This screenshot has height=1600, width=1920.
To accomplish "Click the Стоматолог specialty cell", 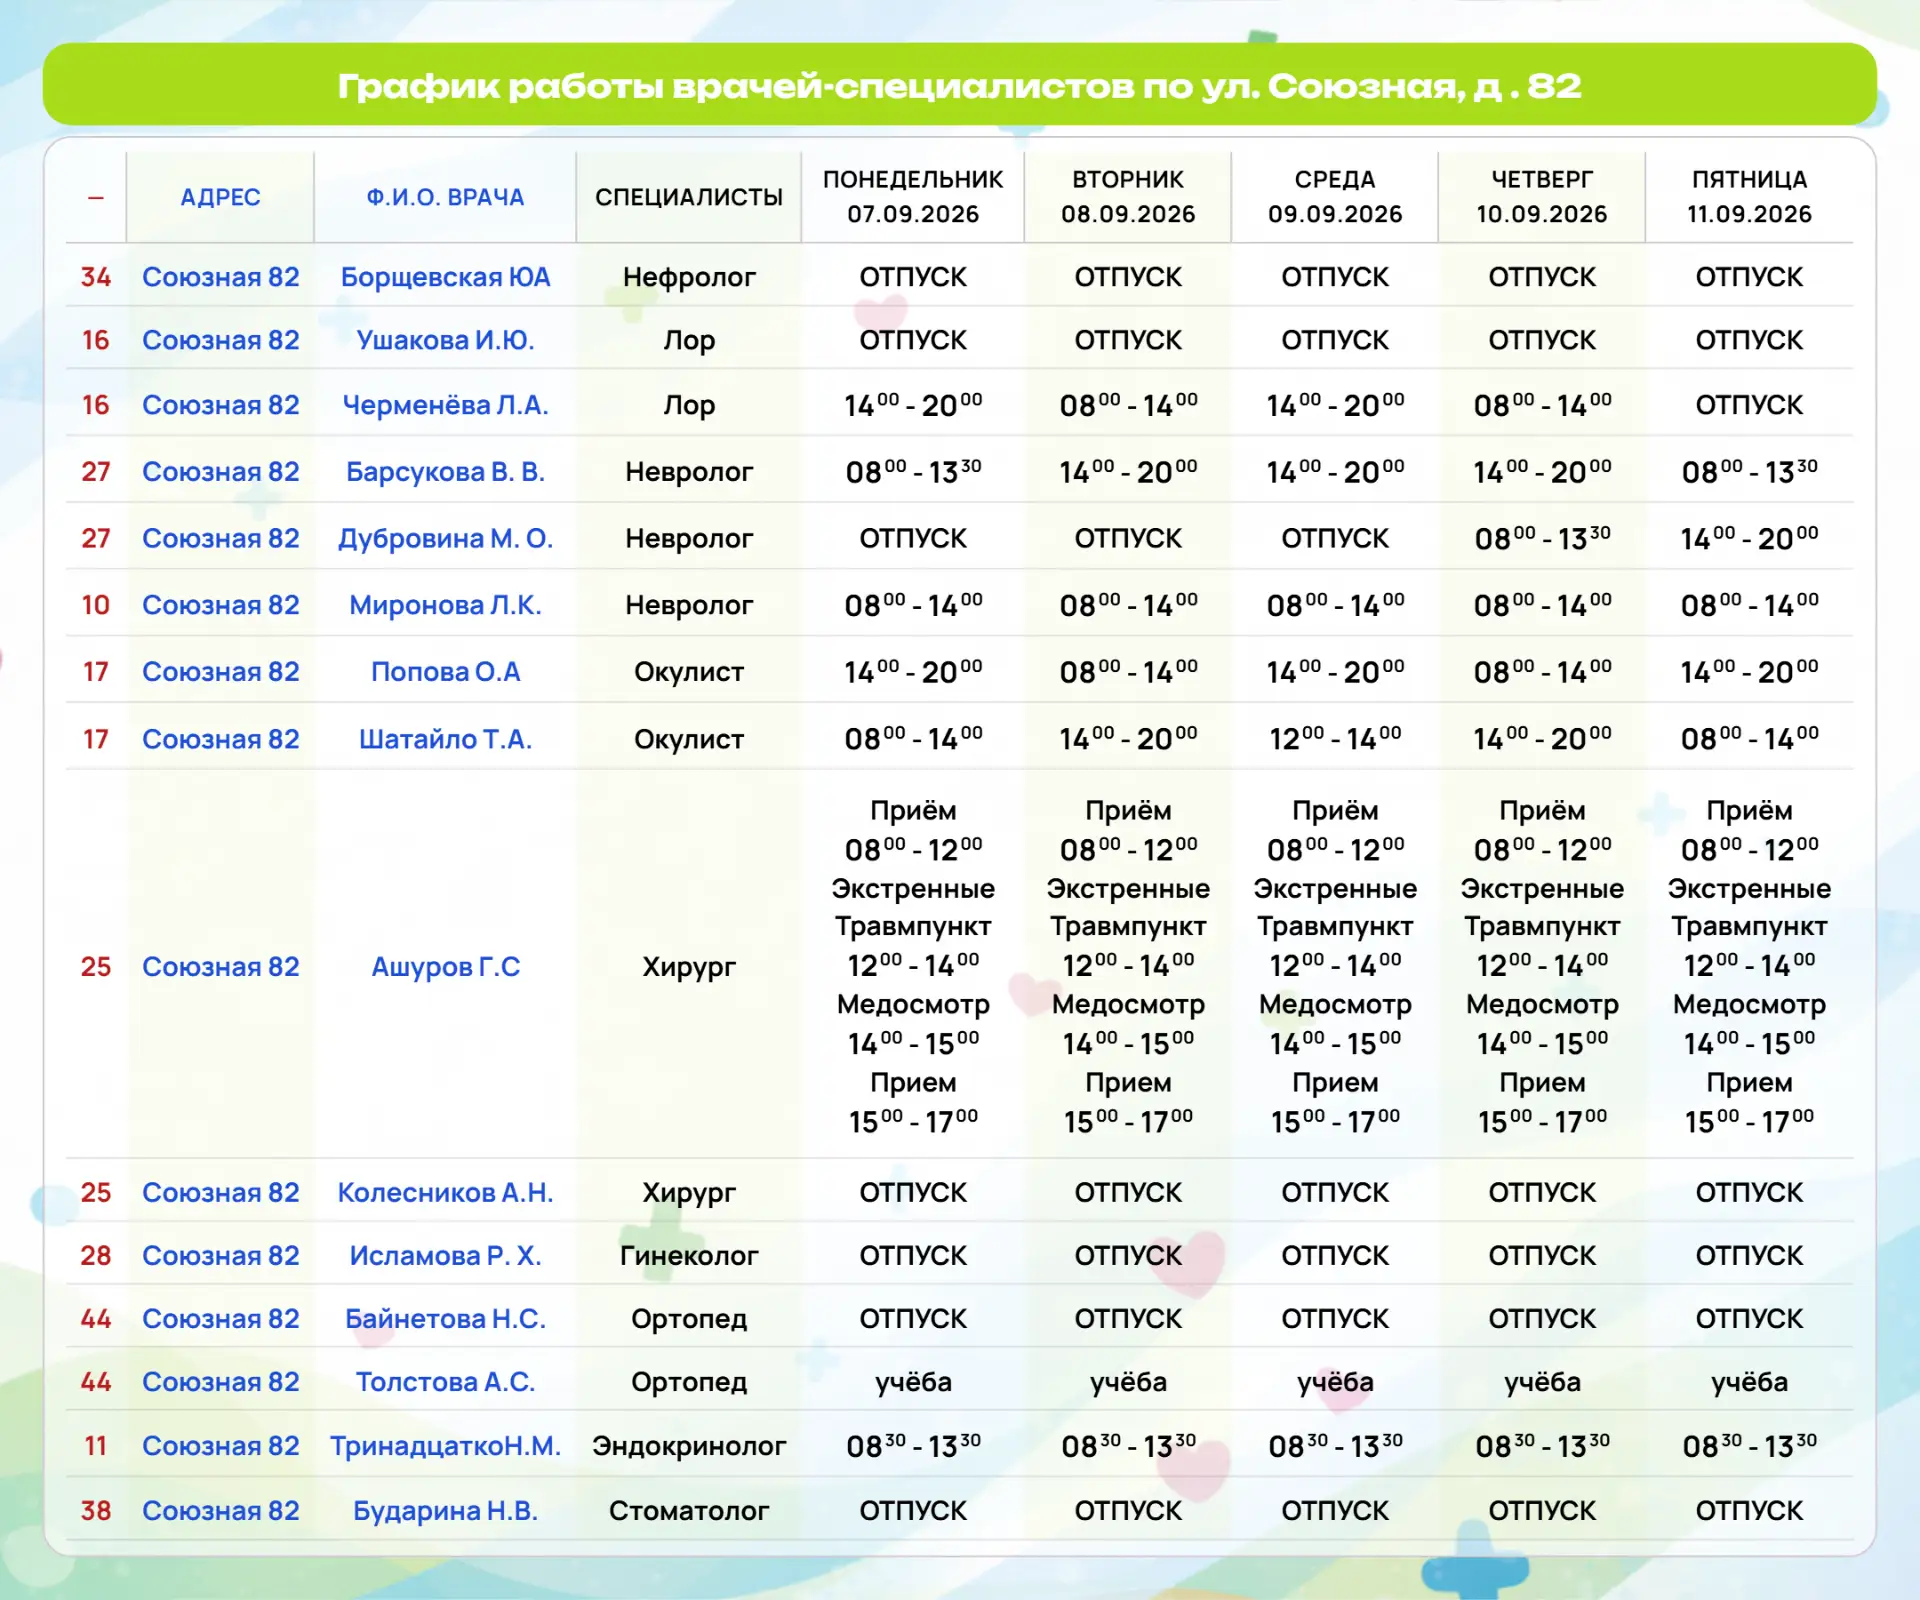I will 689,1510.
